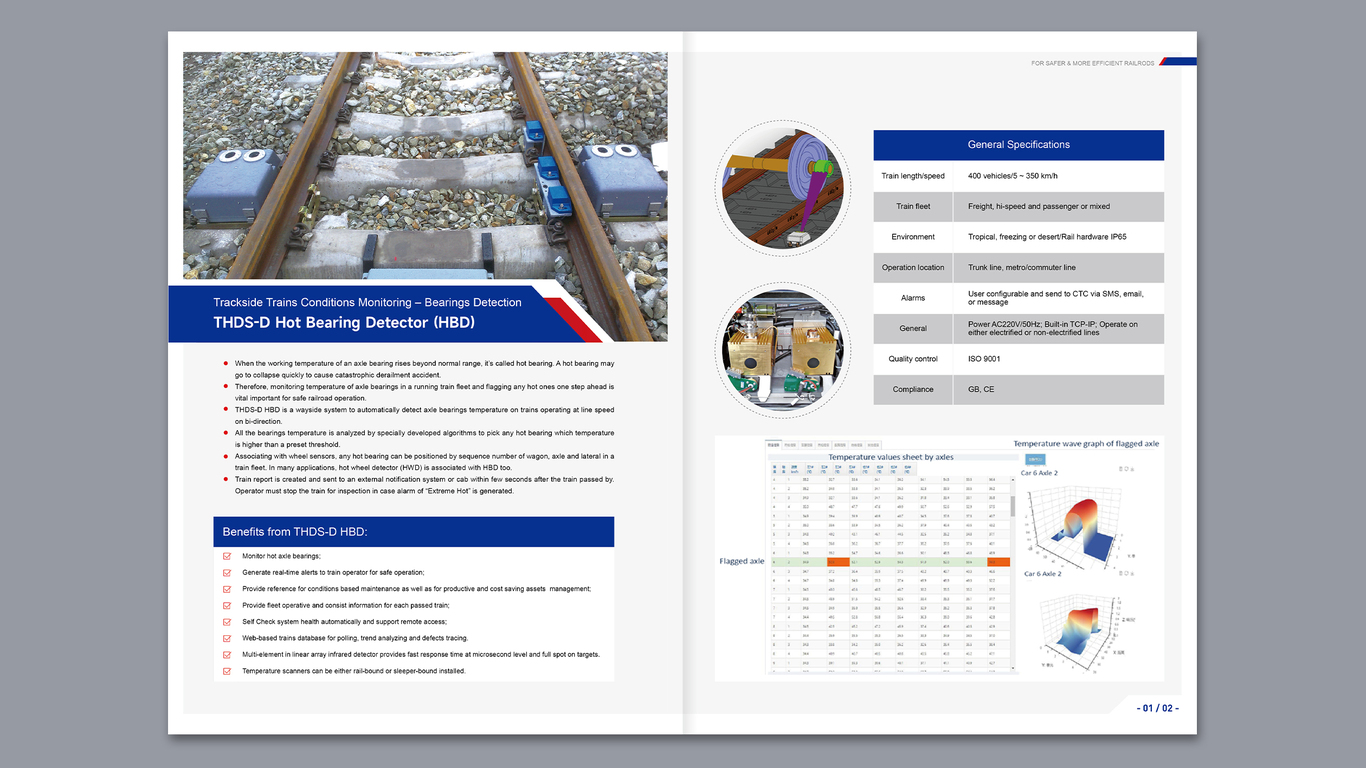Click the 'Flagged axle' label
The width and height of the screenshot is (1366, 768).
741,562
